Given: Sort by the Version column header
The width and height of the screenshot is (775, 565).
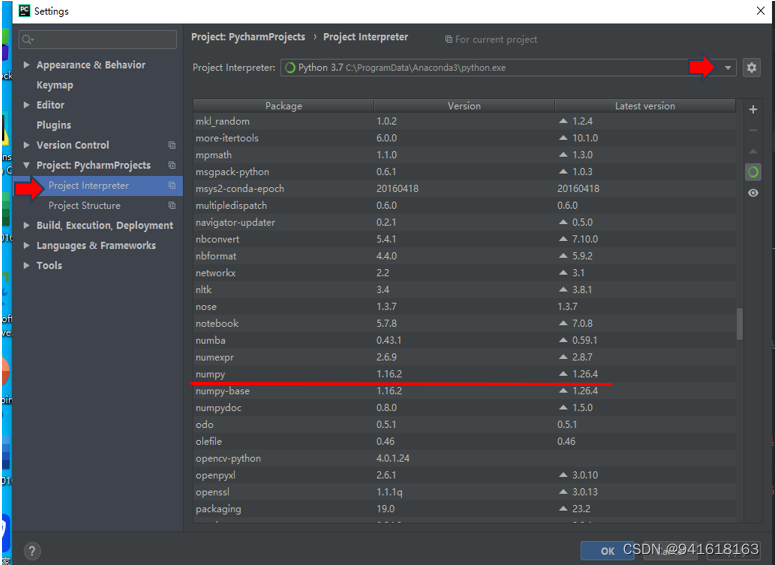Looking at the screenshot, I should point(464,106).
